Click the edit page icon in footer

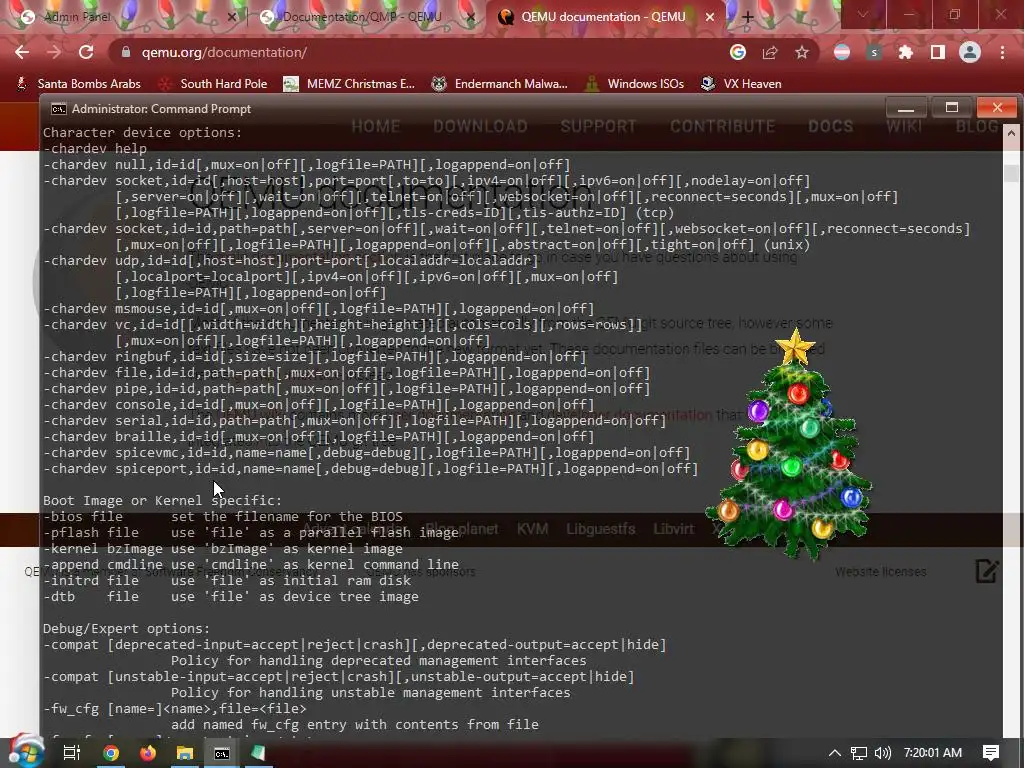pyautogui.click(x=987, y=571)
